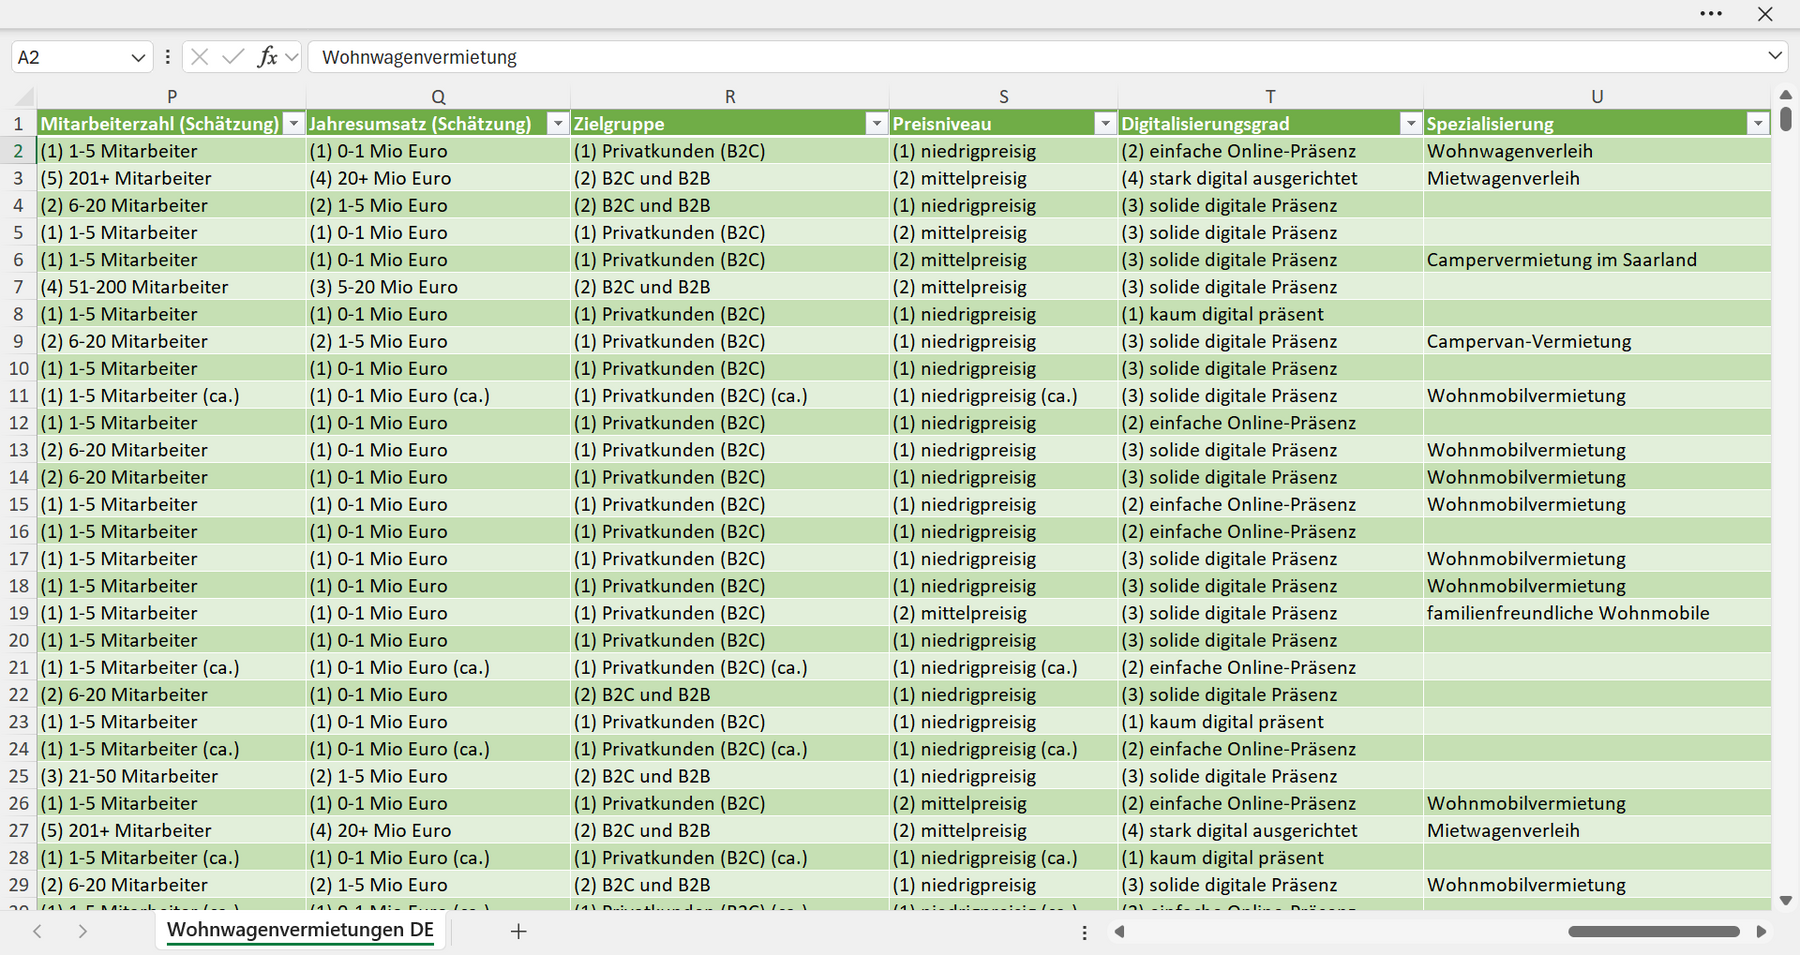Click the select-all corner triangle
This screenshot has height=955, width=1800.
pos(24,97)
